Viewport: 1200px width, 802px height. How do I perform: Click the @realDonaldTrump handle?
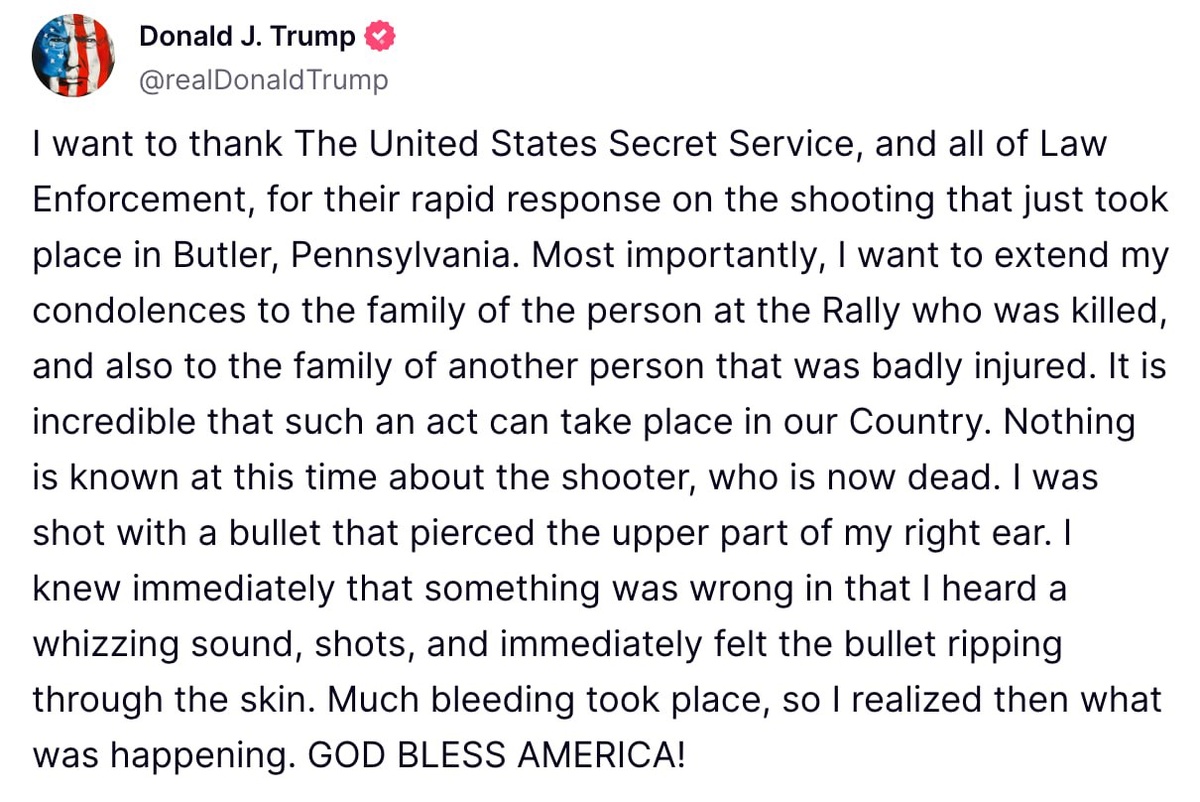pos(262,79)
